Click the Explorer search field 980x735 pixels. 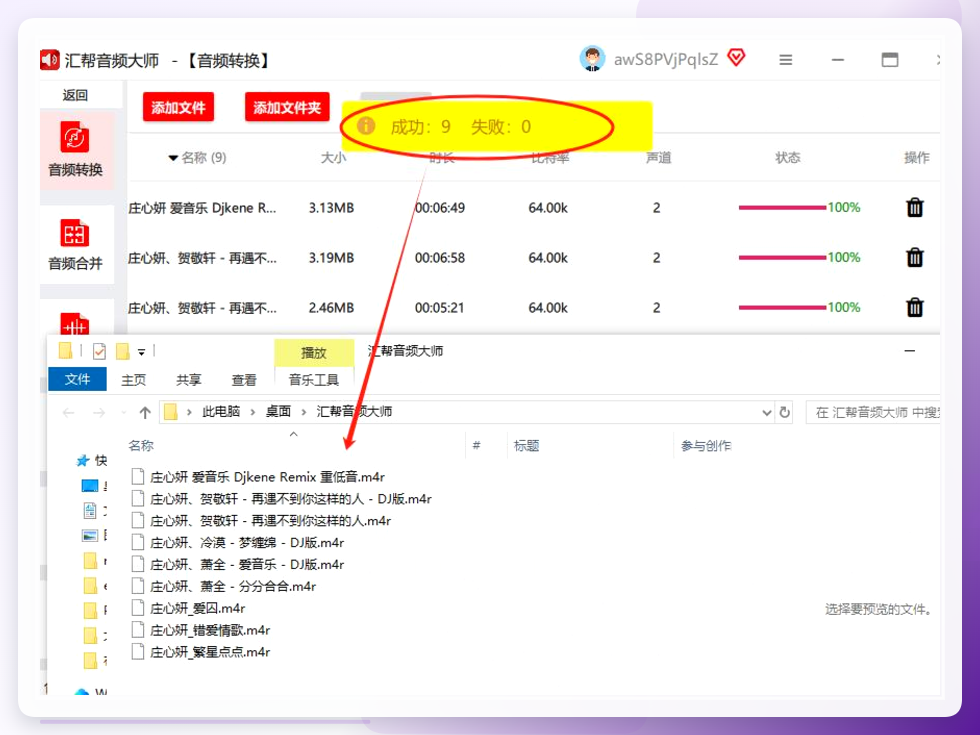click(x=874, y=412)
